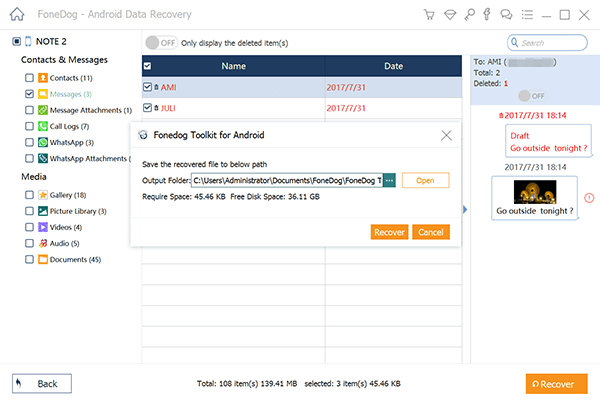Uncheck the Messages (3) checkbox
600x402 pixels.
pyautogui.click(x=29, y=94)
